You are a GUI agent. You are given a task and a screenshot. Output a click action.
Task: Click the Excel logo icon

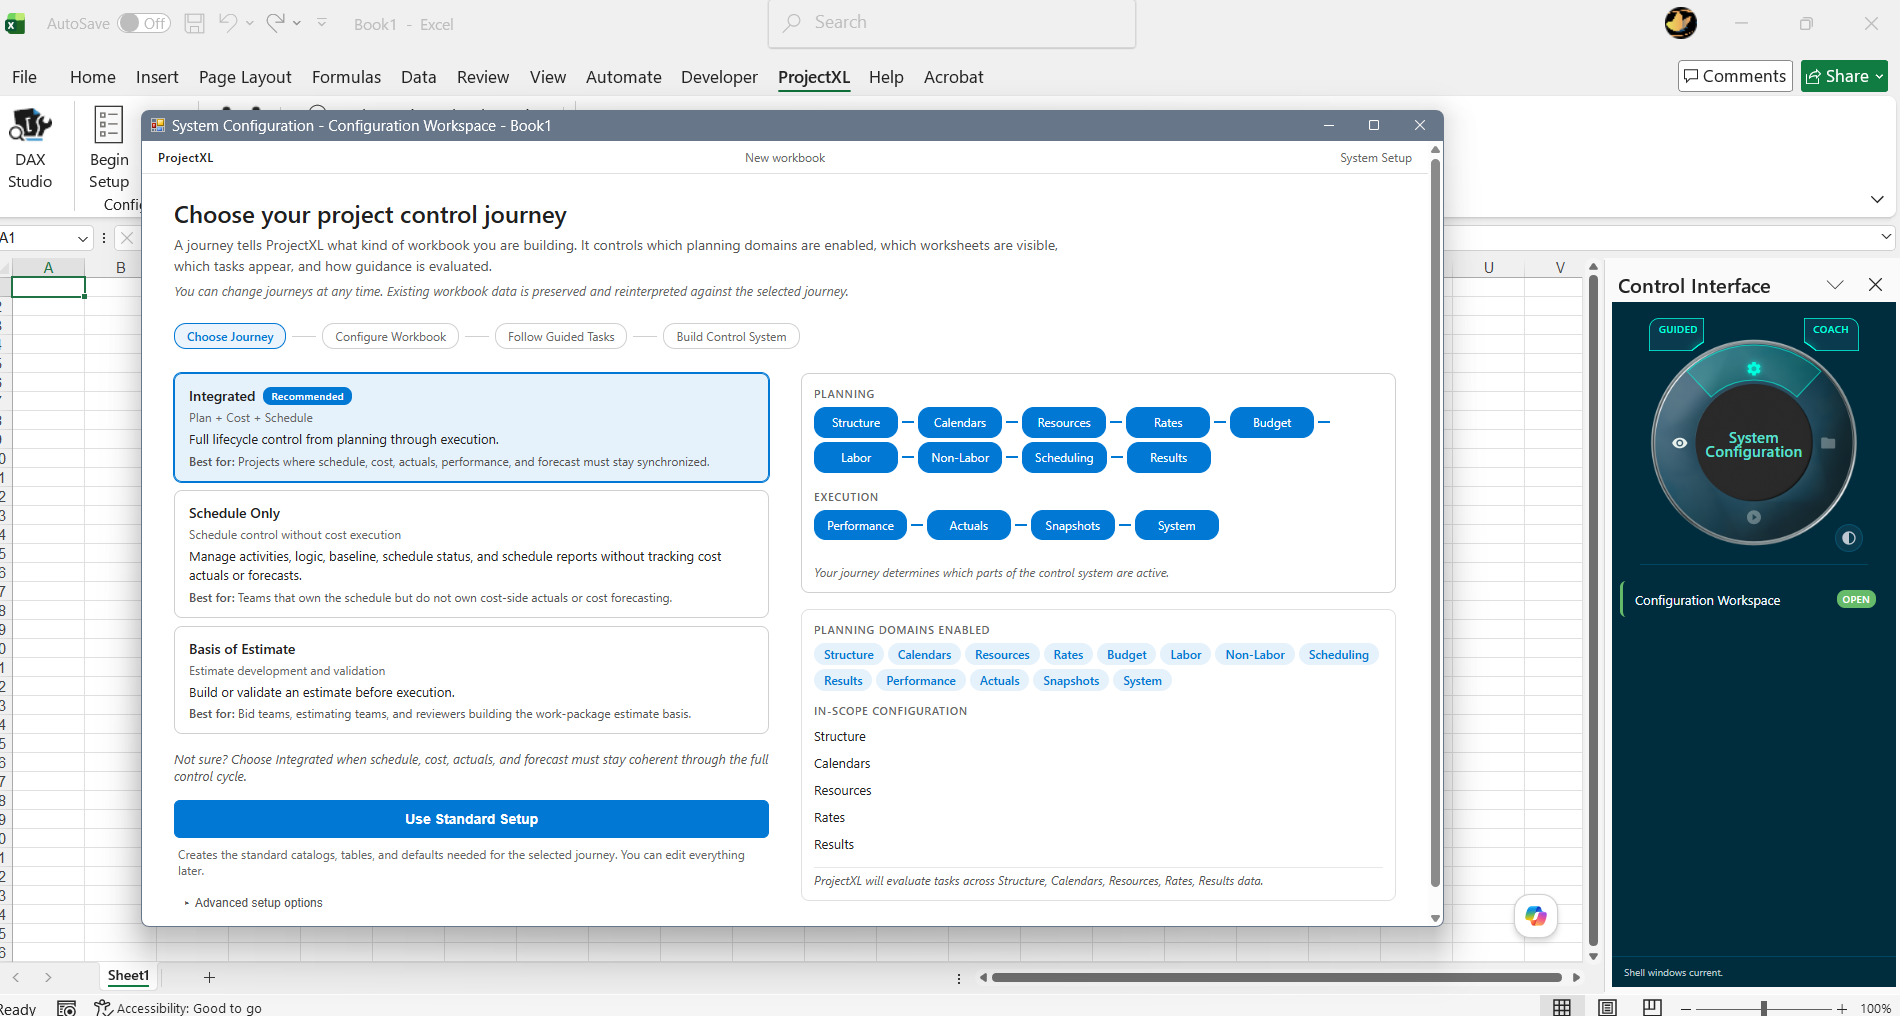[x=15, y=24]
